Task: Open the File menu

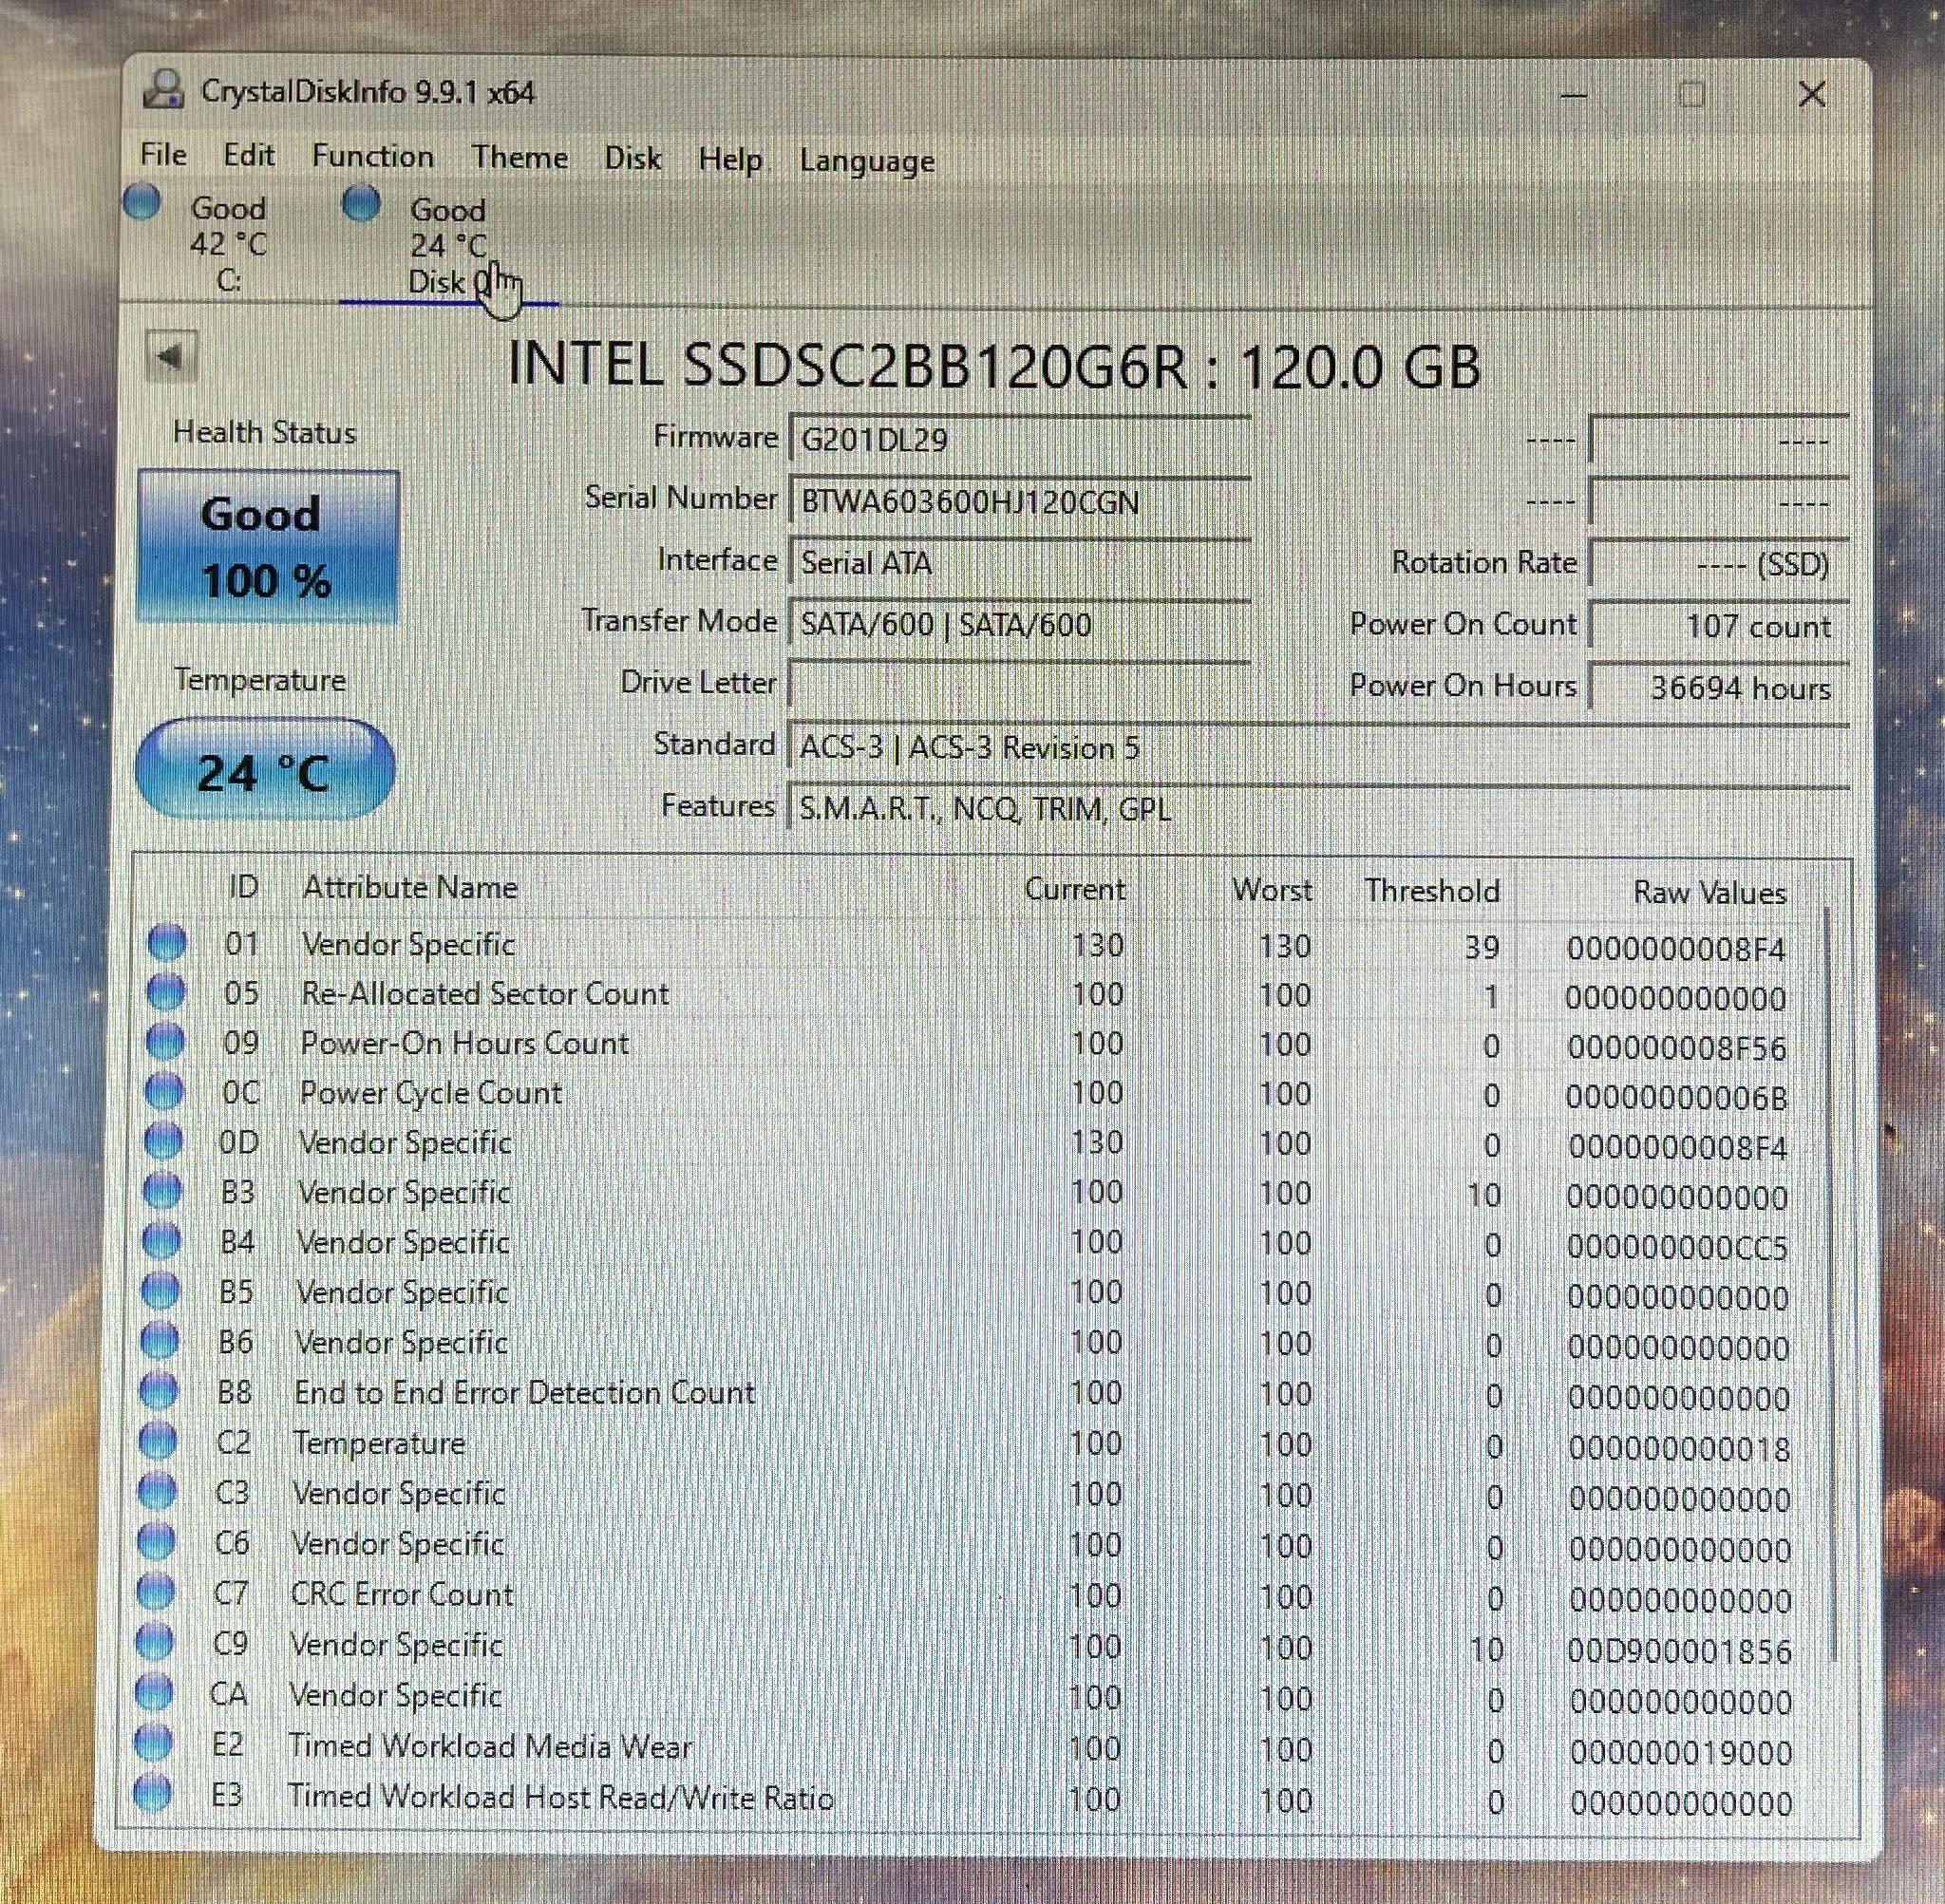Action: tap(163, 155)
